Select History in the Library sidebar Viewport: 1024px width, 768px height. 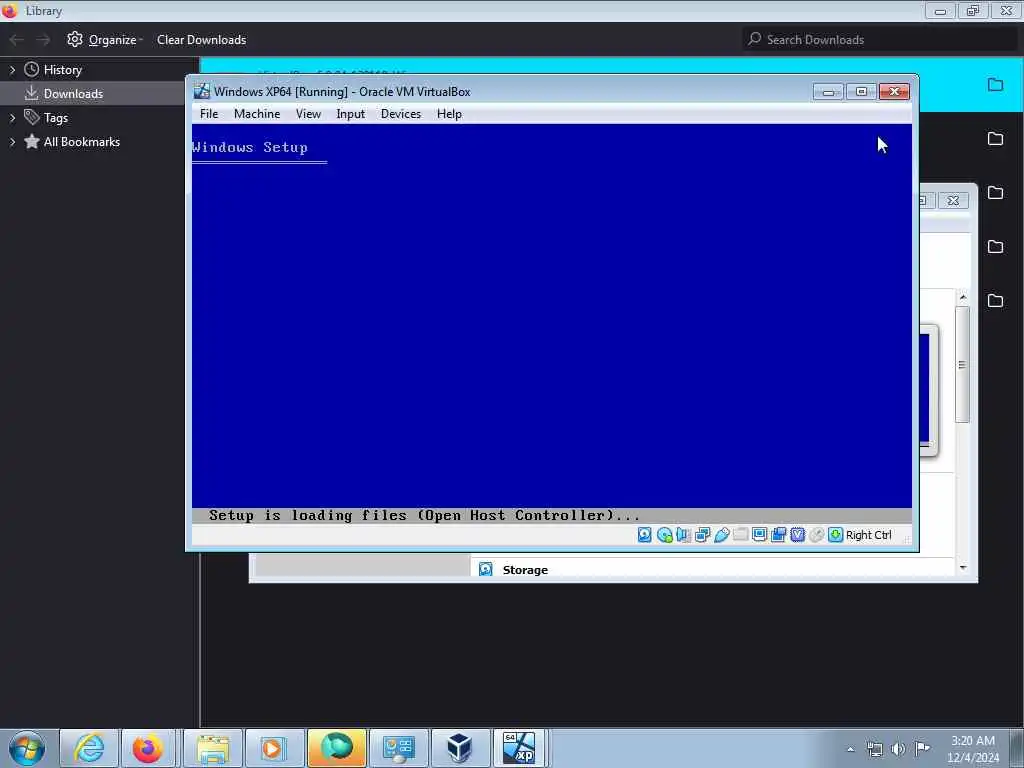pyautogui.click(x=63, y=69)
